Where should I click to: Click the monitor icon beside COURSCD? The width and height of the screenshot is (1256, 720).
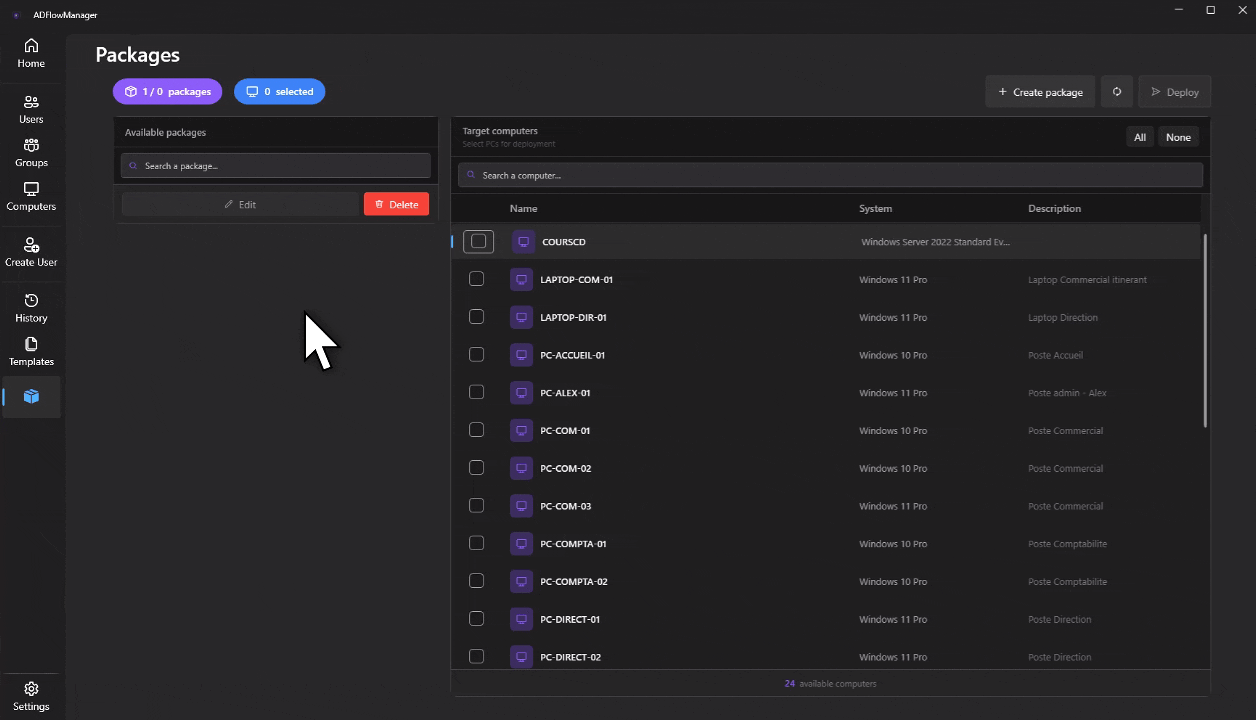521,241
